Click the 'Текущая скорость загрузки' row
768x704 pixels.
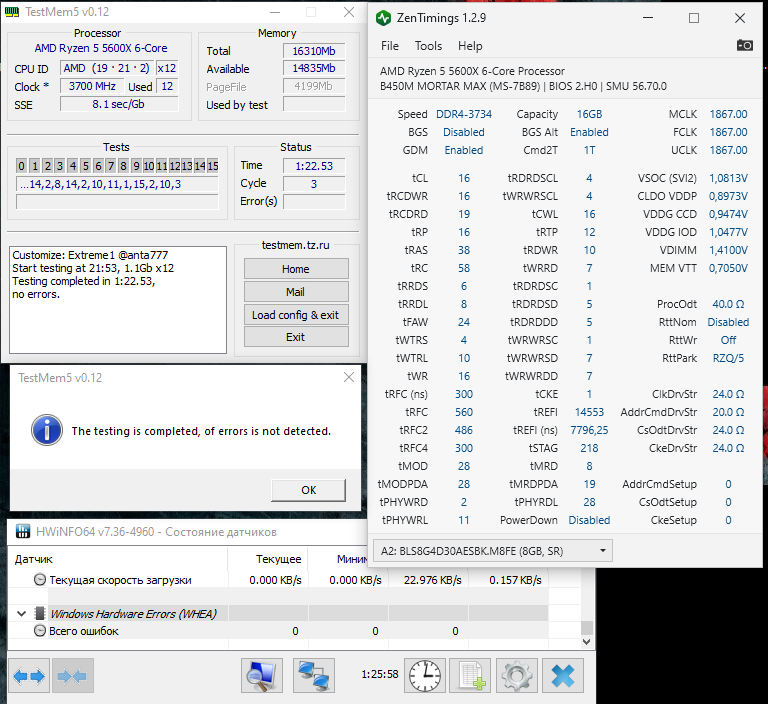click(x=278, y=580)
